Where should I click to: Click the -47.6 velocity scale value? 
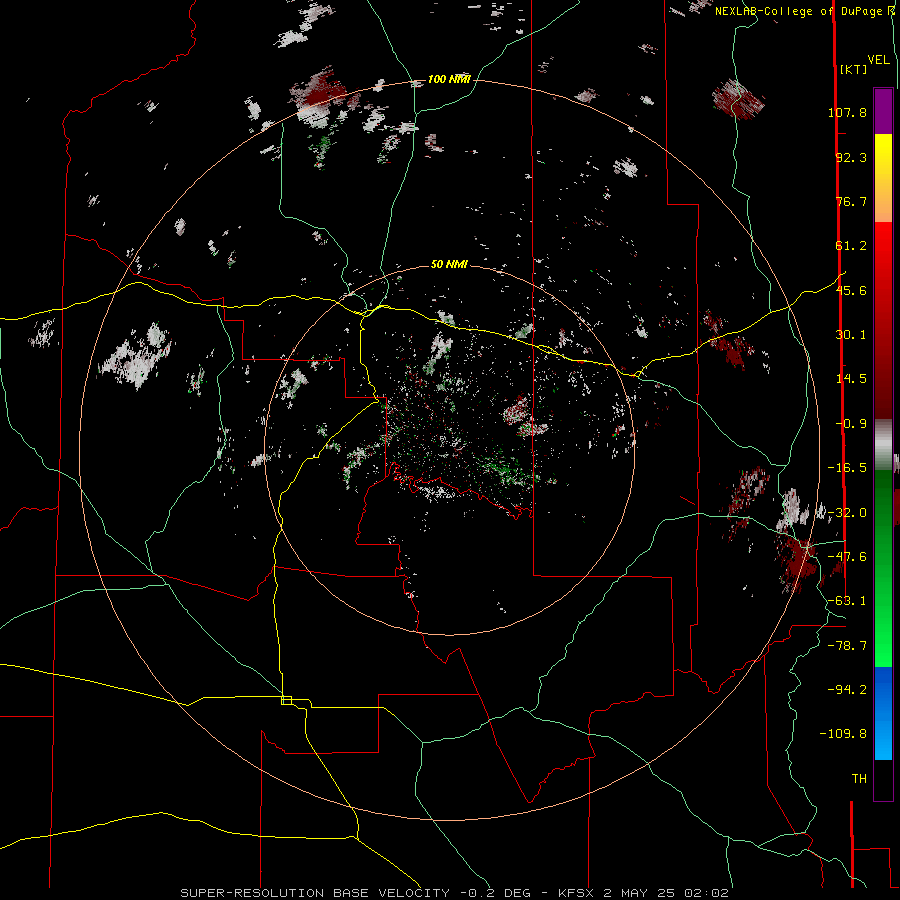click(x=847, y=556)
